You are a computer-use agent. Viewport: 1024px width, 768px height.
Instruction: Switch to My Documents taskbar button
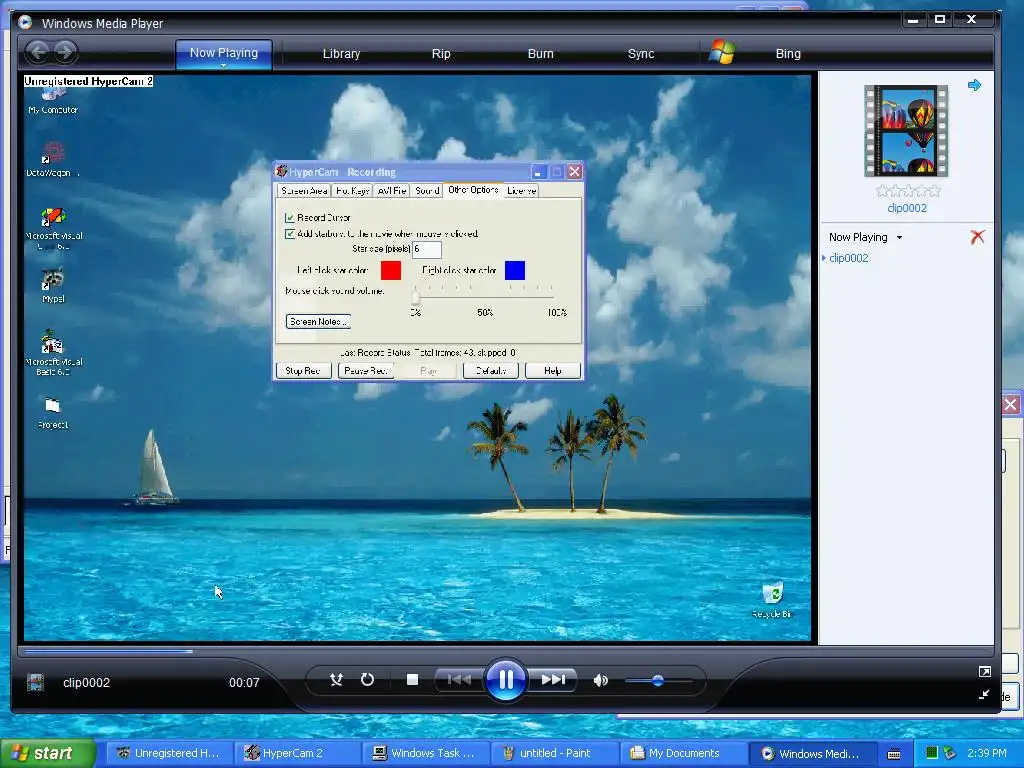tap(683, 753)
